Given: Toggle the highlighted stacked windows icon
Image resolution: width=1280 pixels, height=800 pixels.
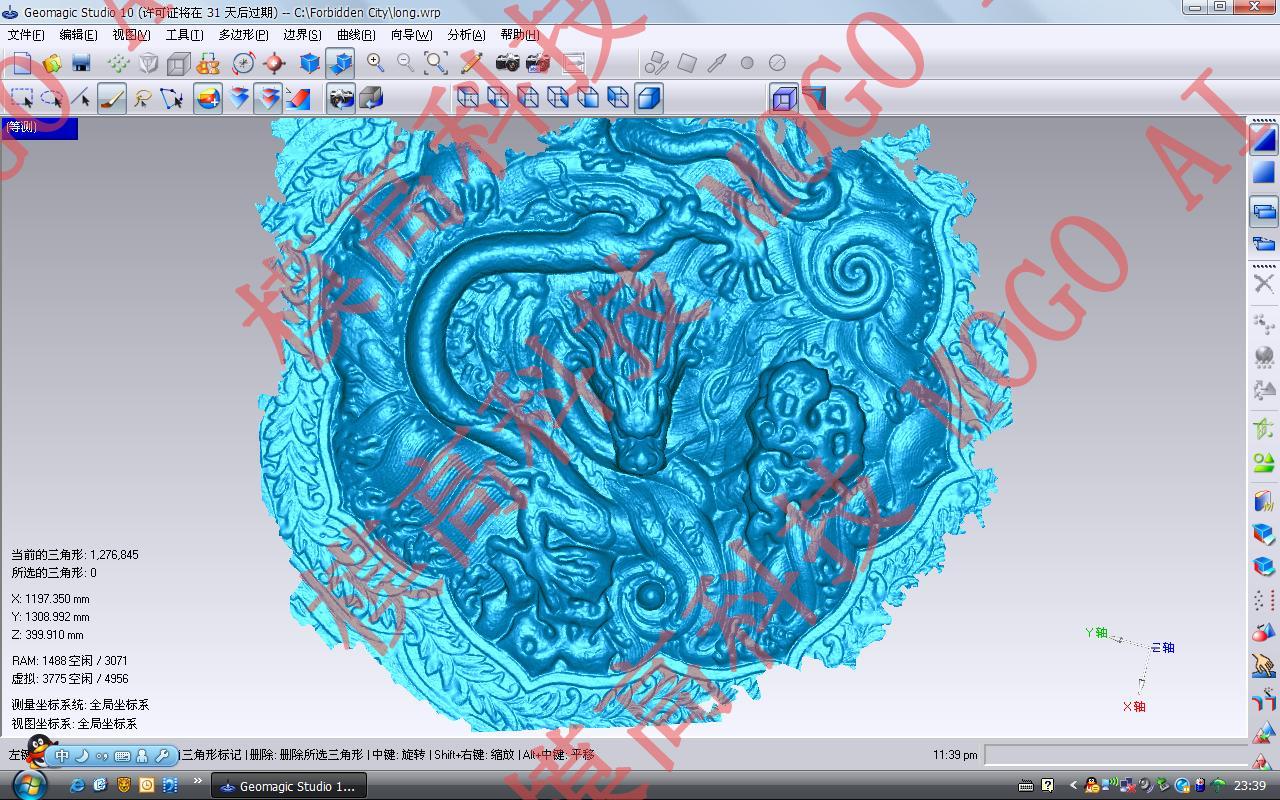Looking at the screenshot, I should point(1264,211).
